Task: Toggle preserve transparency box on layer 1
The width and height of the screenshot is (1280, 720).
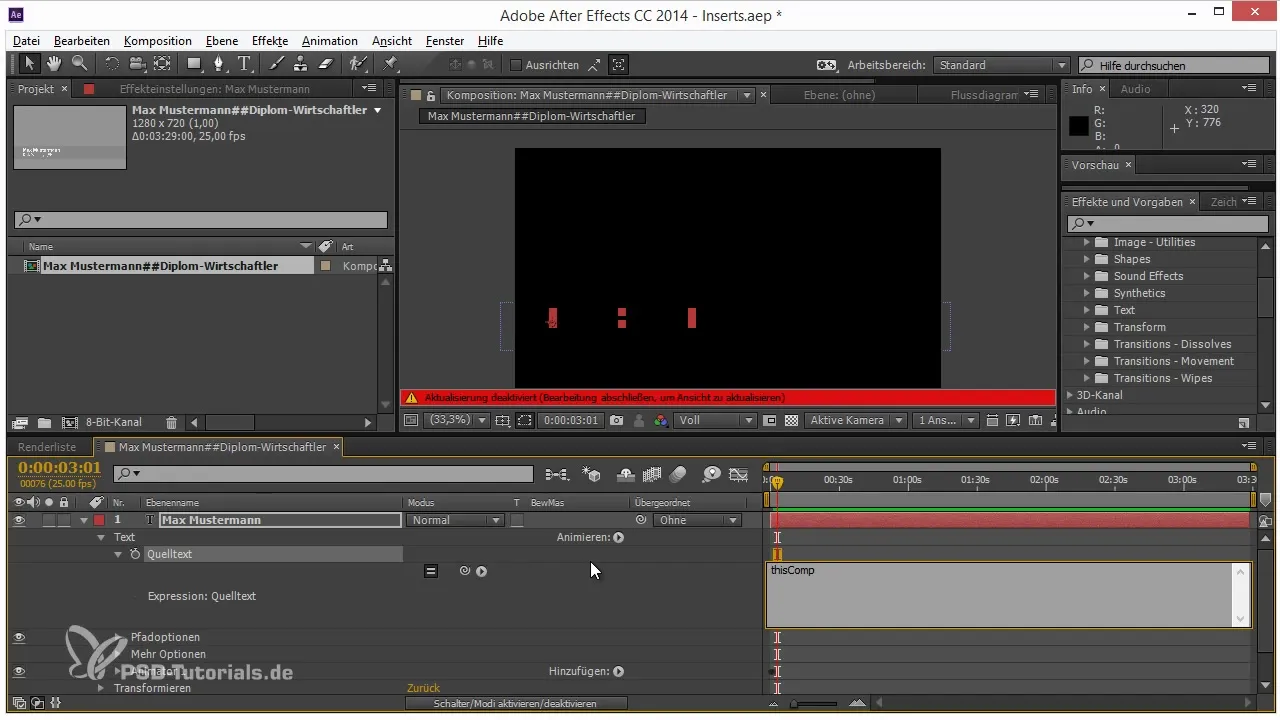Action: (x=517, y=520)
